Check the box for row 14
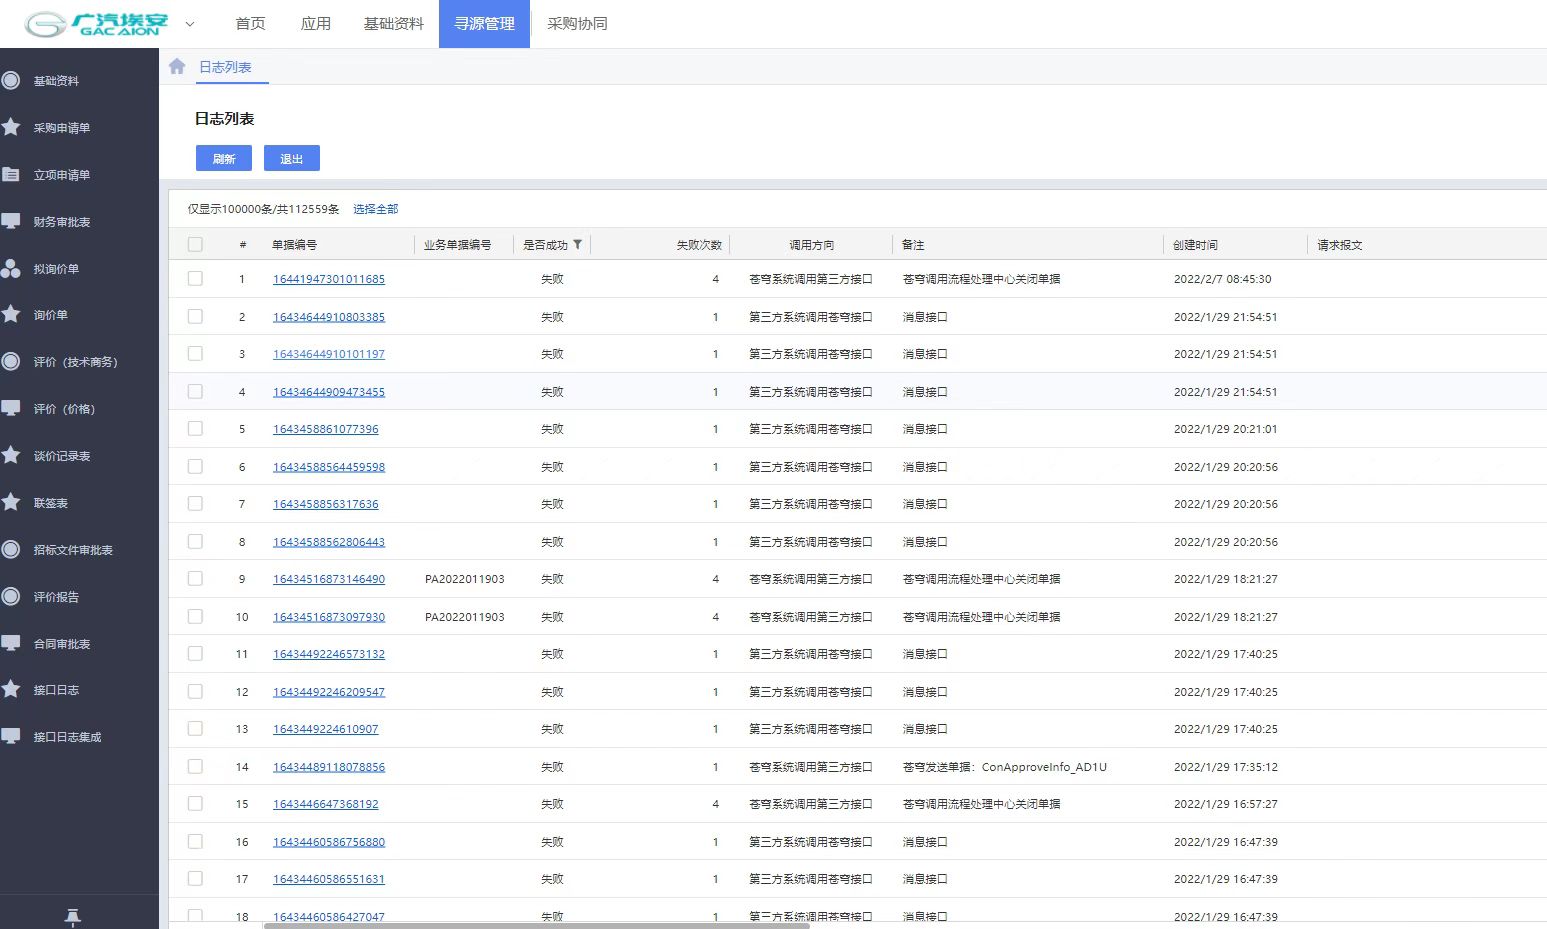Image resolution: width=1547 pixels, height=929 pixels. [x=195, y=766]
